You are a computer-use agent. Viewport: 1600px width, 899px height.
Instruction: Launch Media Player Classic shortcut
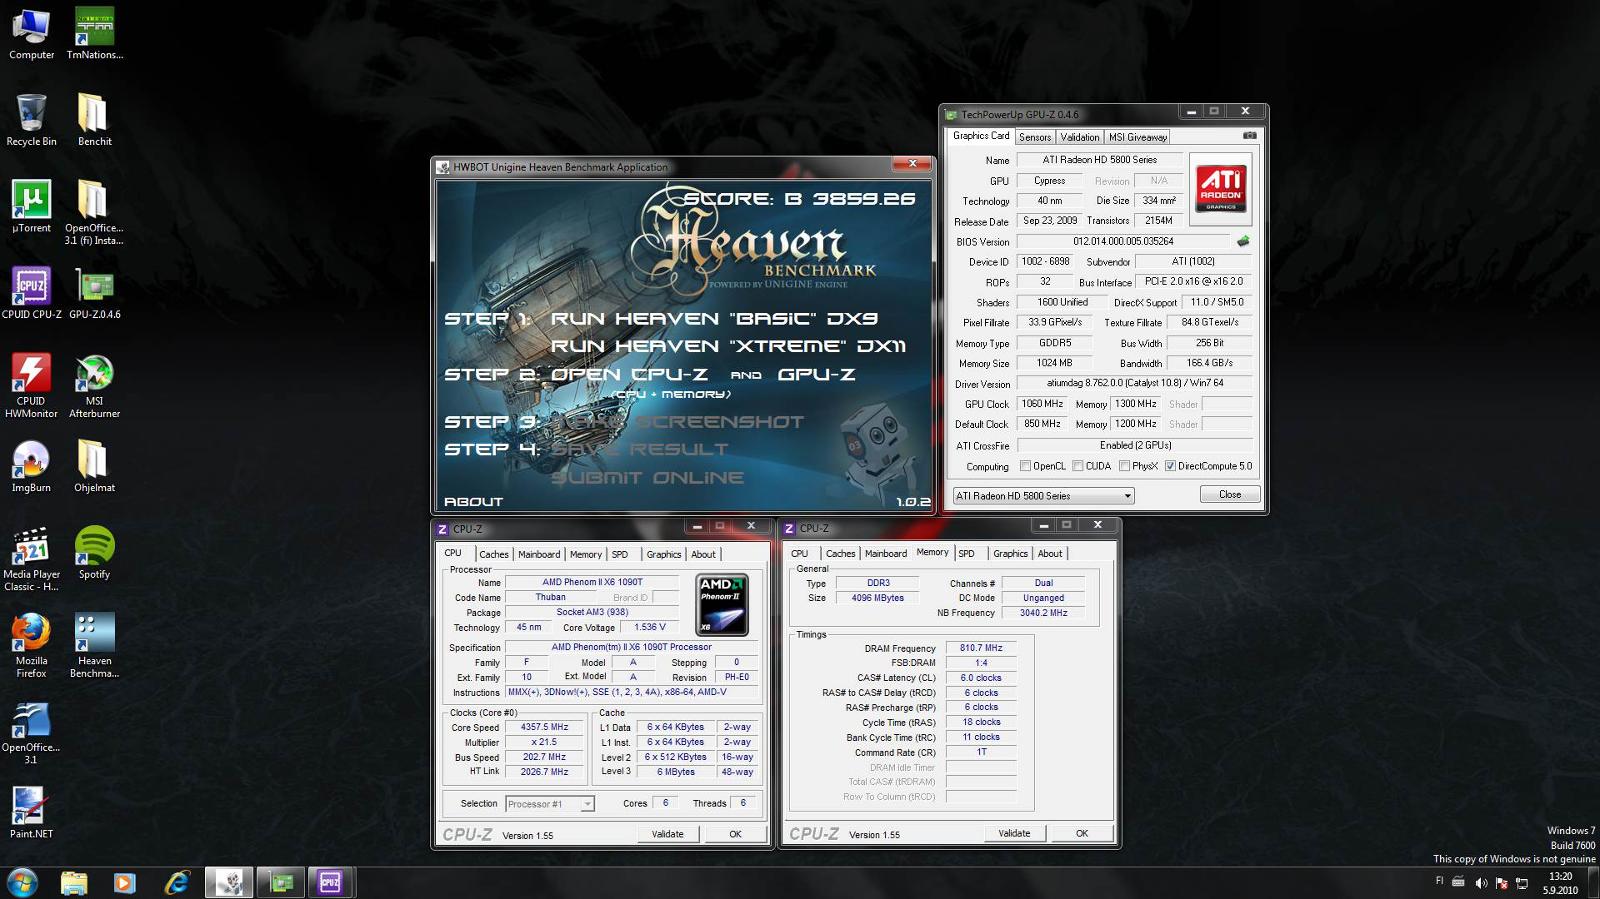[31, 558]
